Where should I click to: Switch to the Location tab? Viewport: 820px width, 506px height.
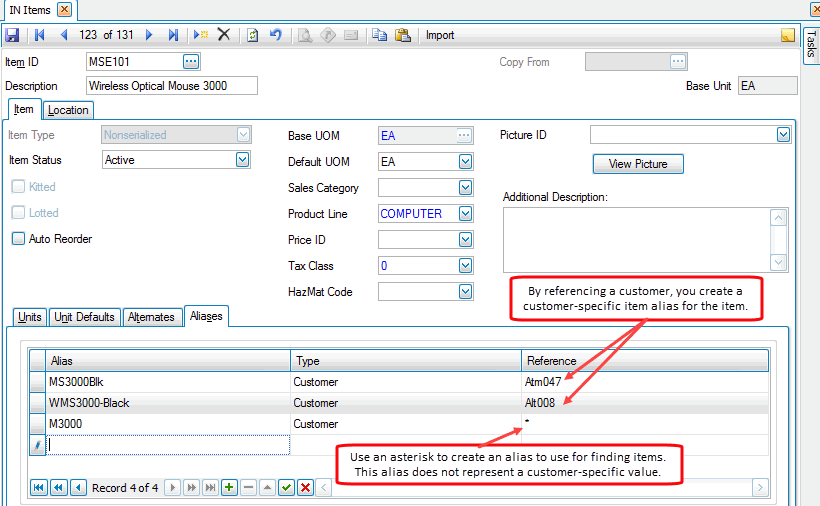click(x=68, y=110)
